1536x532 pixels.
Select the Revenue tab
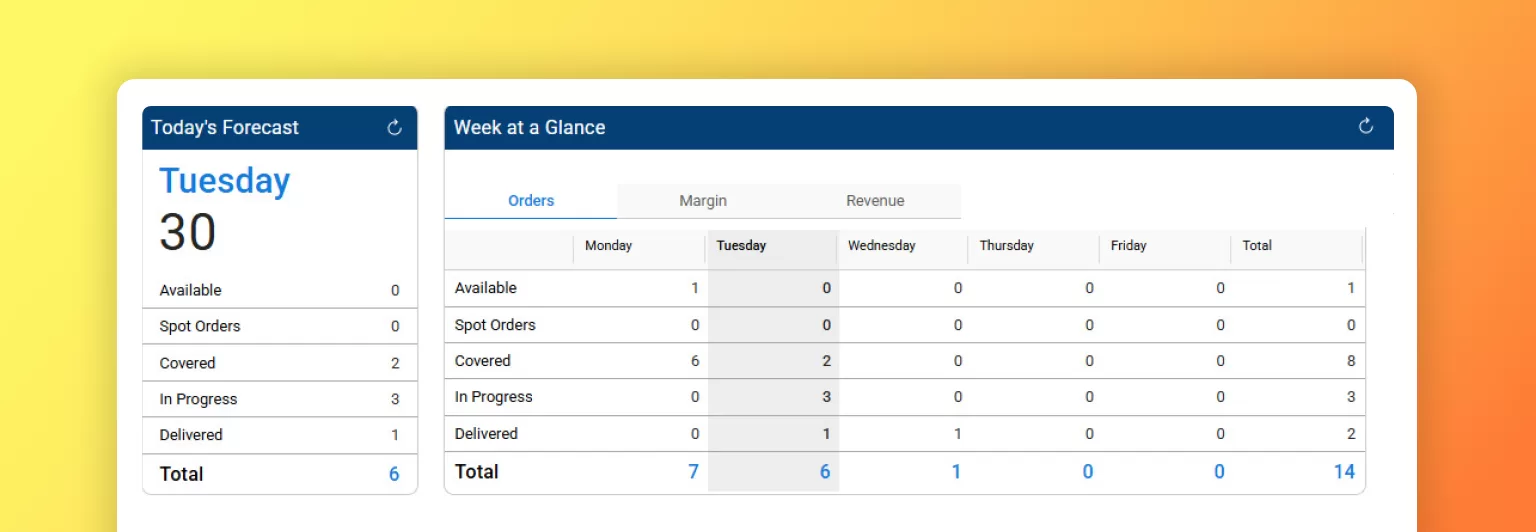(875, 201)
